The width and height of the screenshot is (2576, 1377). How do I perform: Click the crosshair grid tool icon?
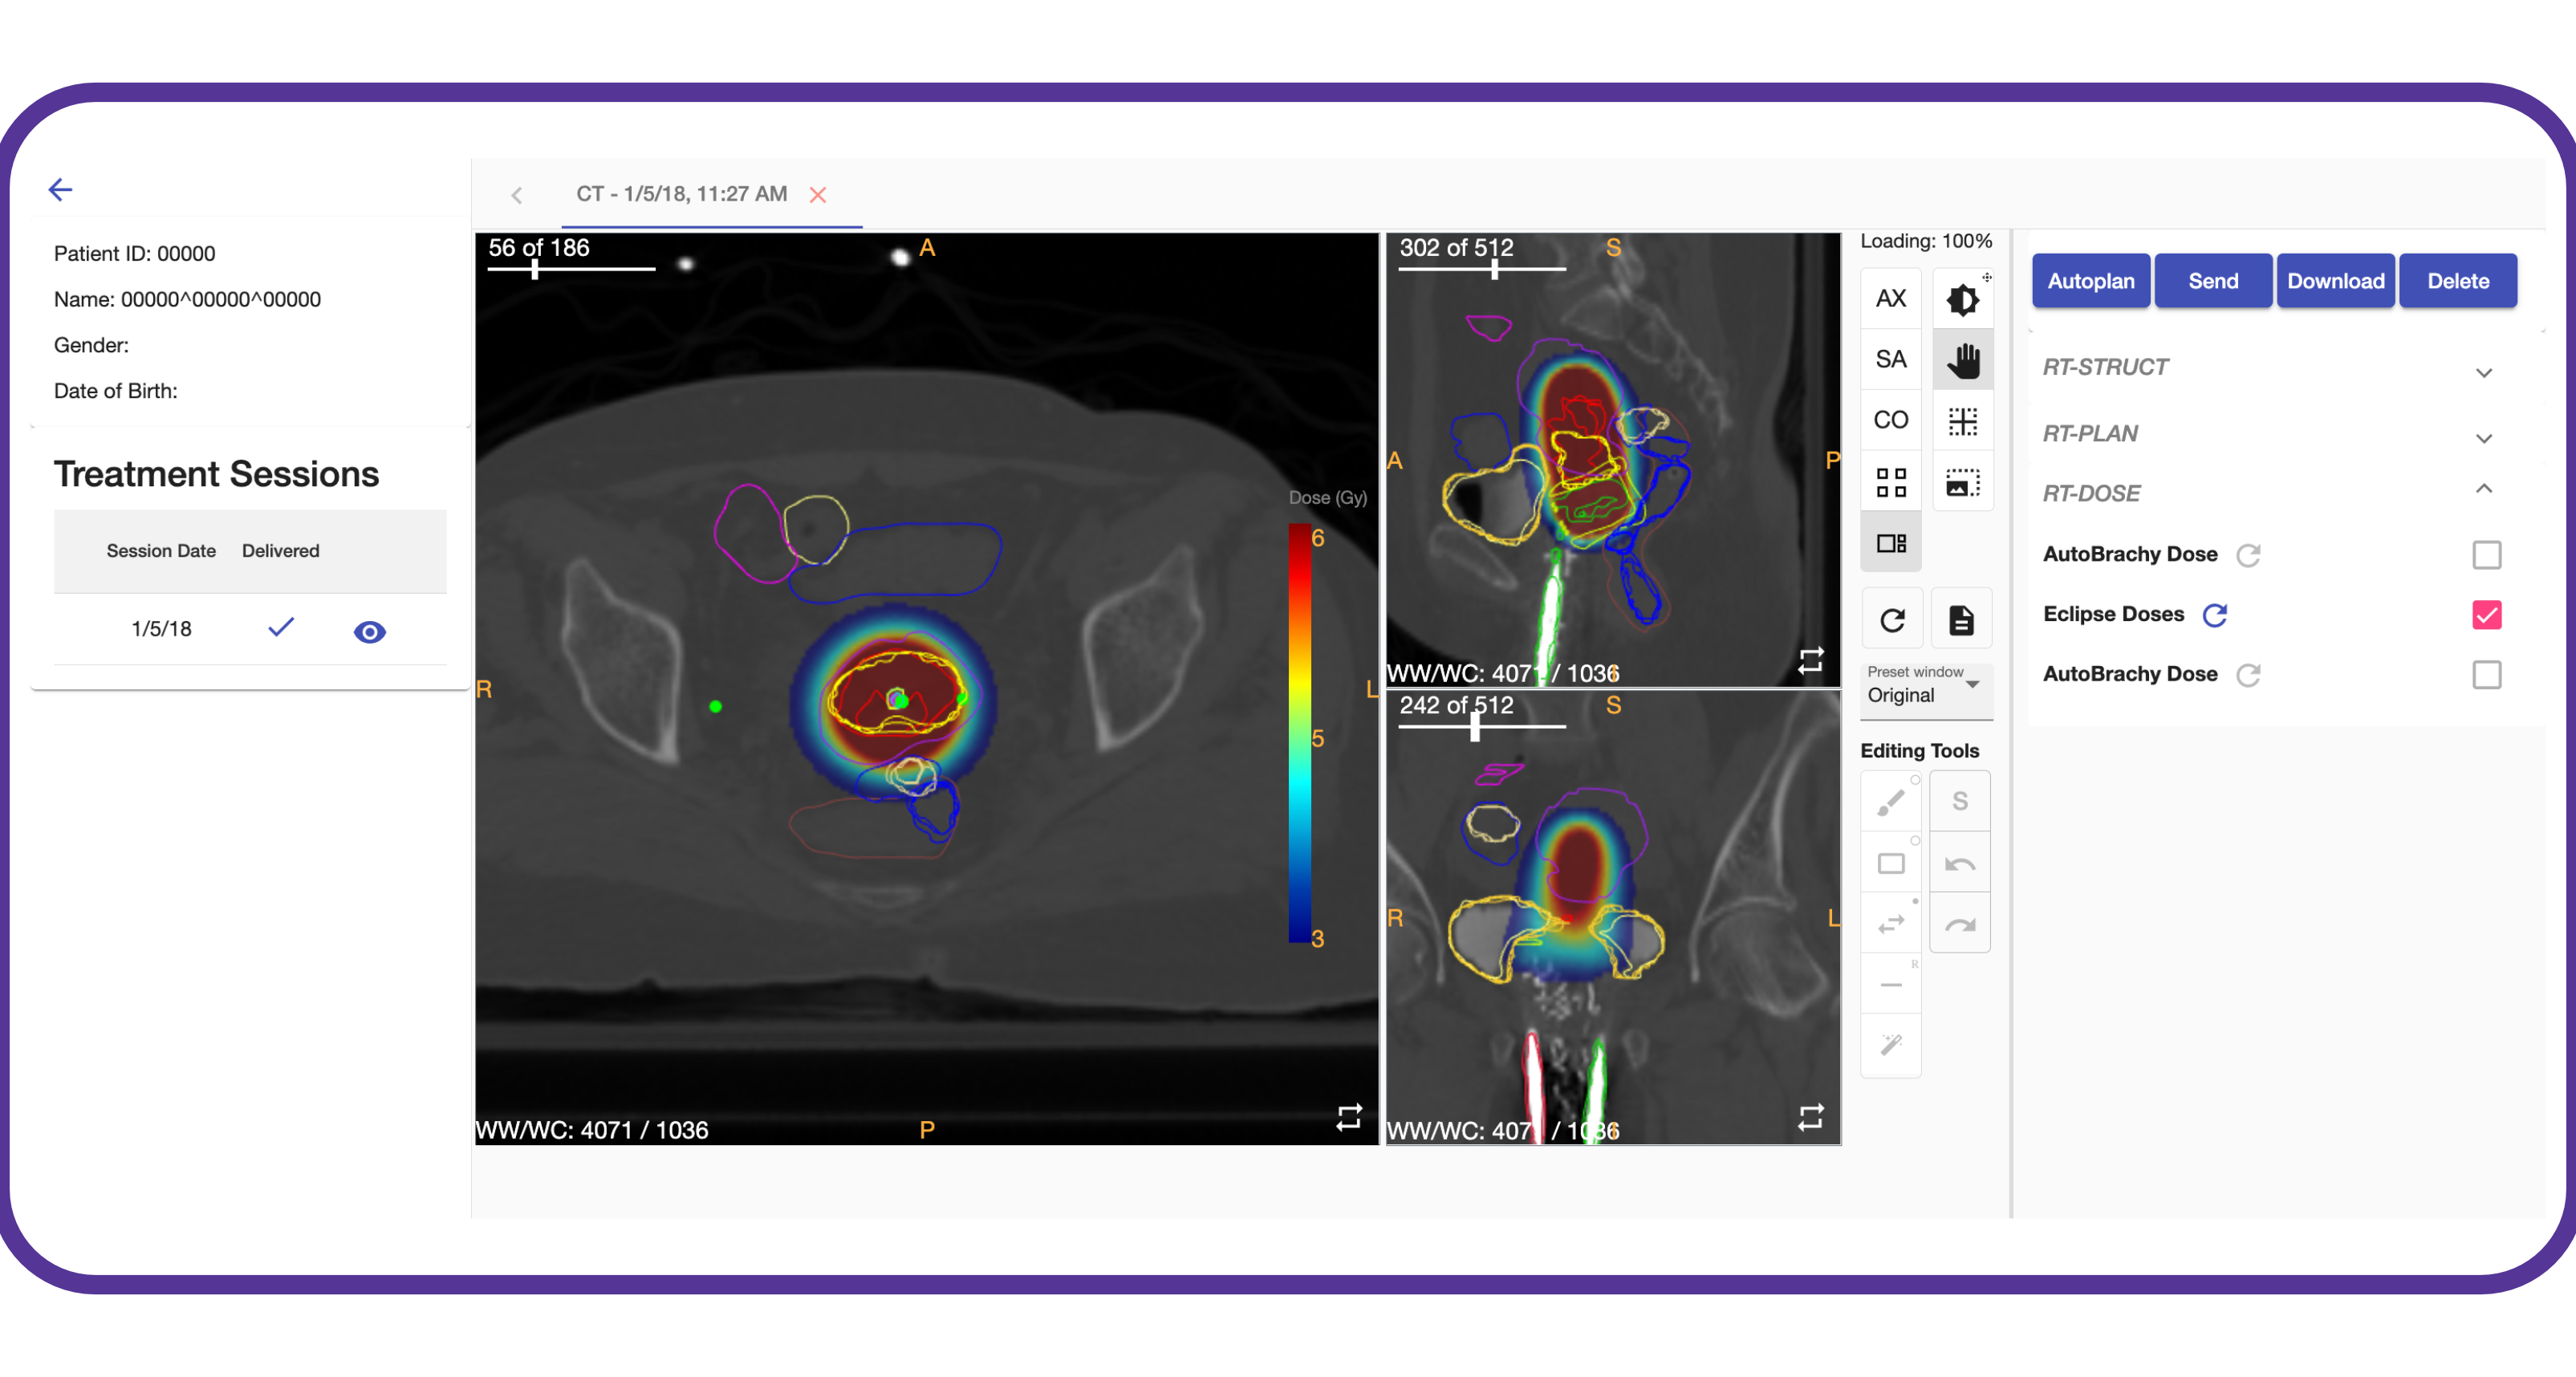tap(1962, 422)
